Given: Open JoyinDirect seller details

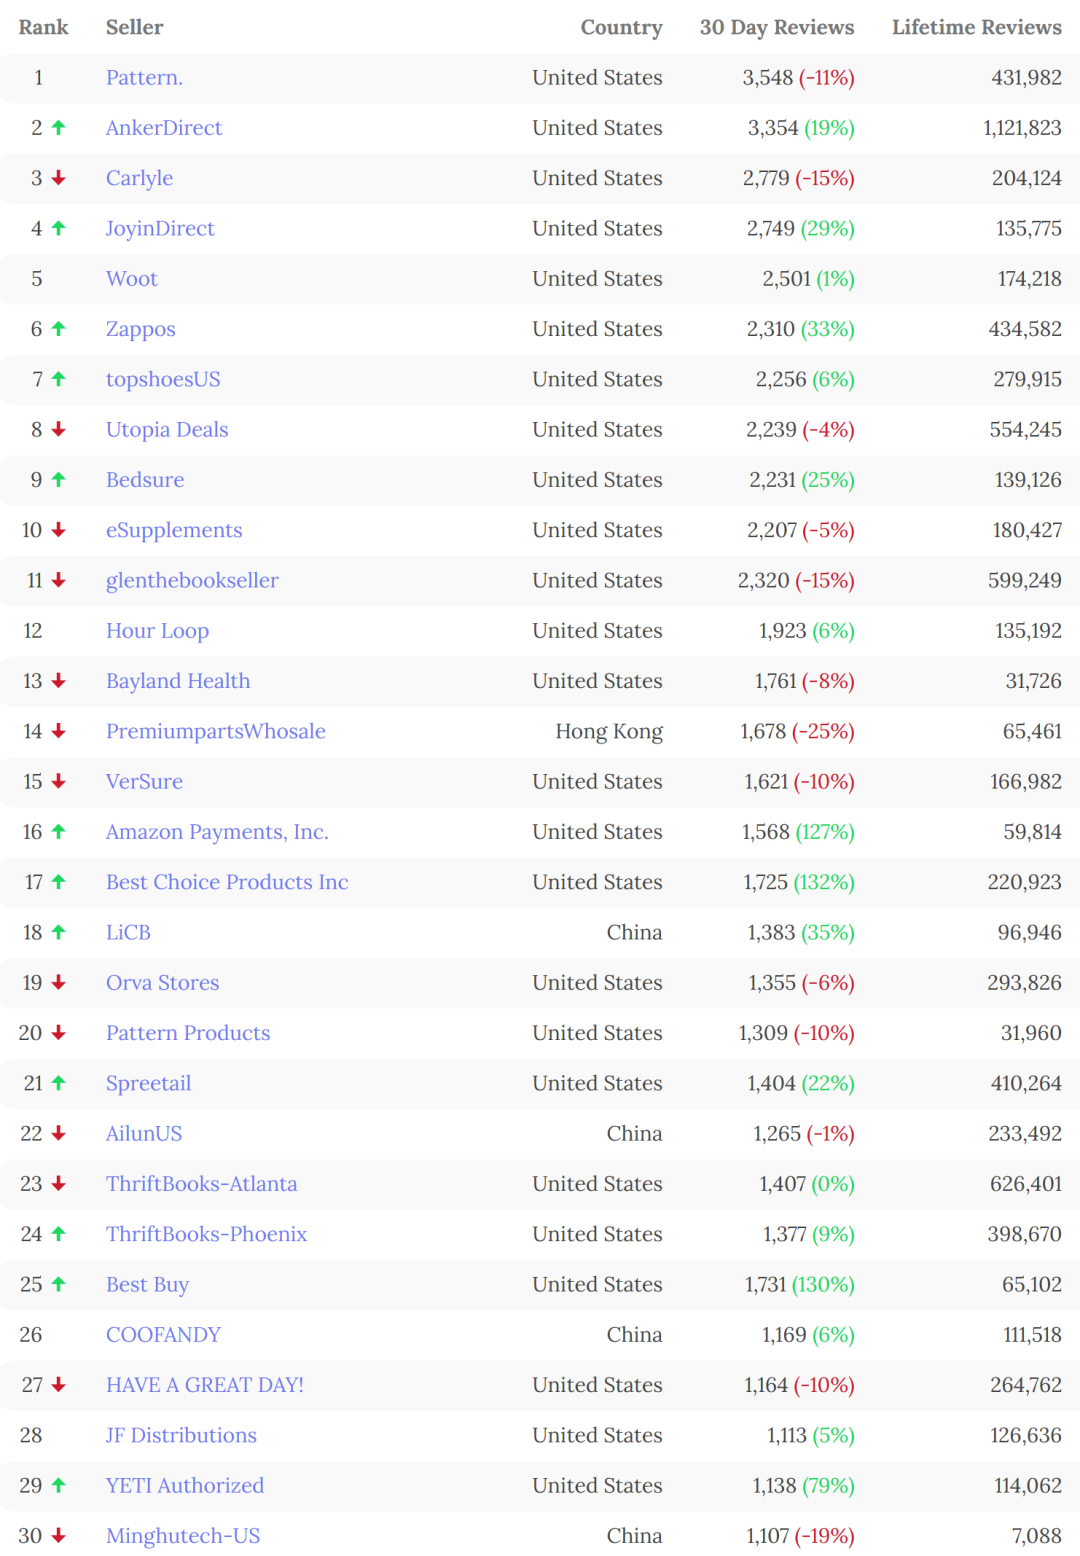Looking at the screenshot, I should coord(160,229).
